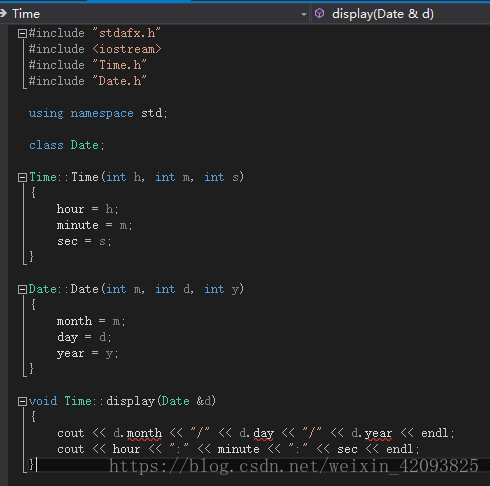The width and height of the screenshot is (490, 486).
Task: Click the "Date.h" include string
Action: [119, 81]
